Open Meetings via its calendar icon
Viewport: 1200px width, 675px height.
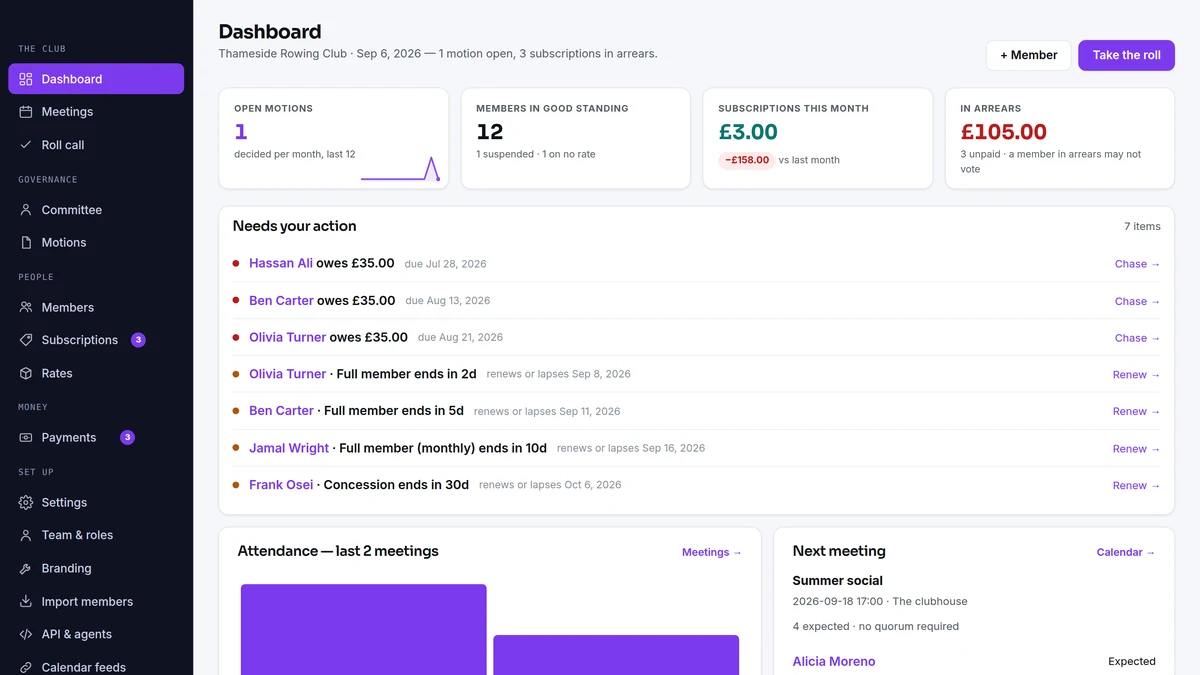pyautogui.click(x=26, y=112)
